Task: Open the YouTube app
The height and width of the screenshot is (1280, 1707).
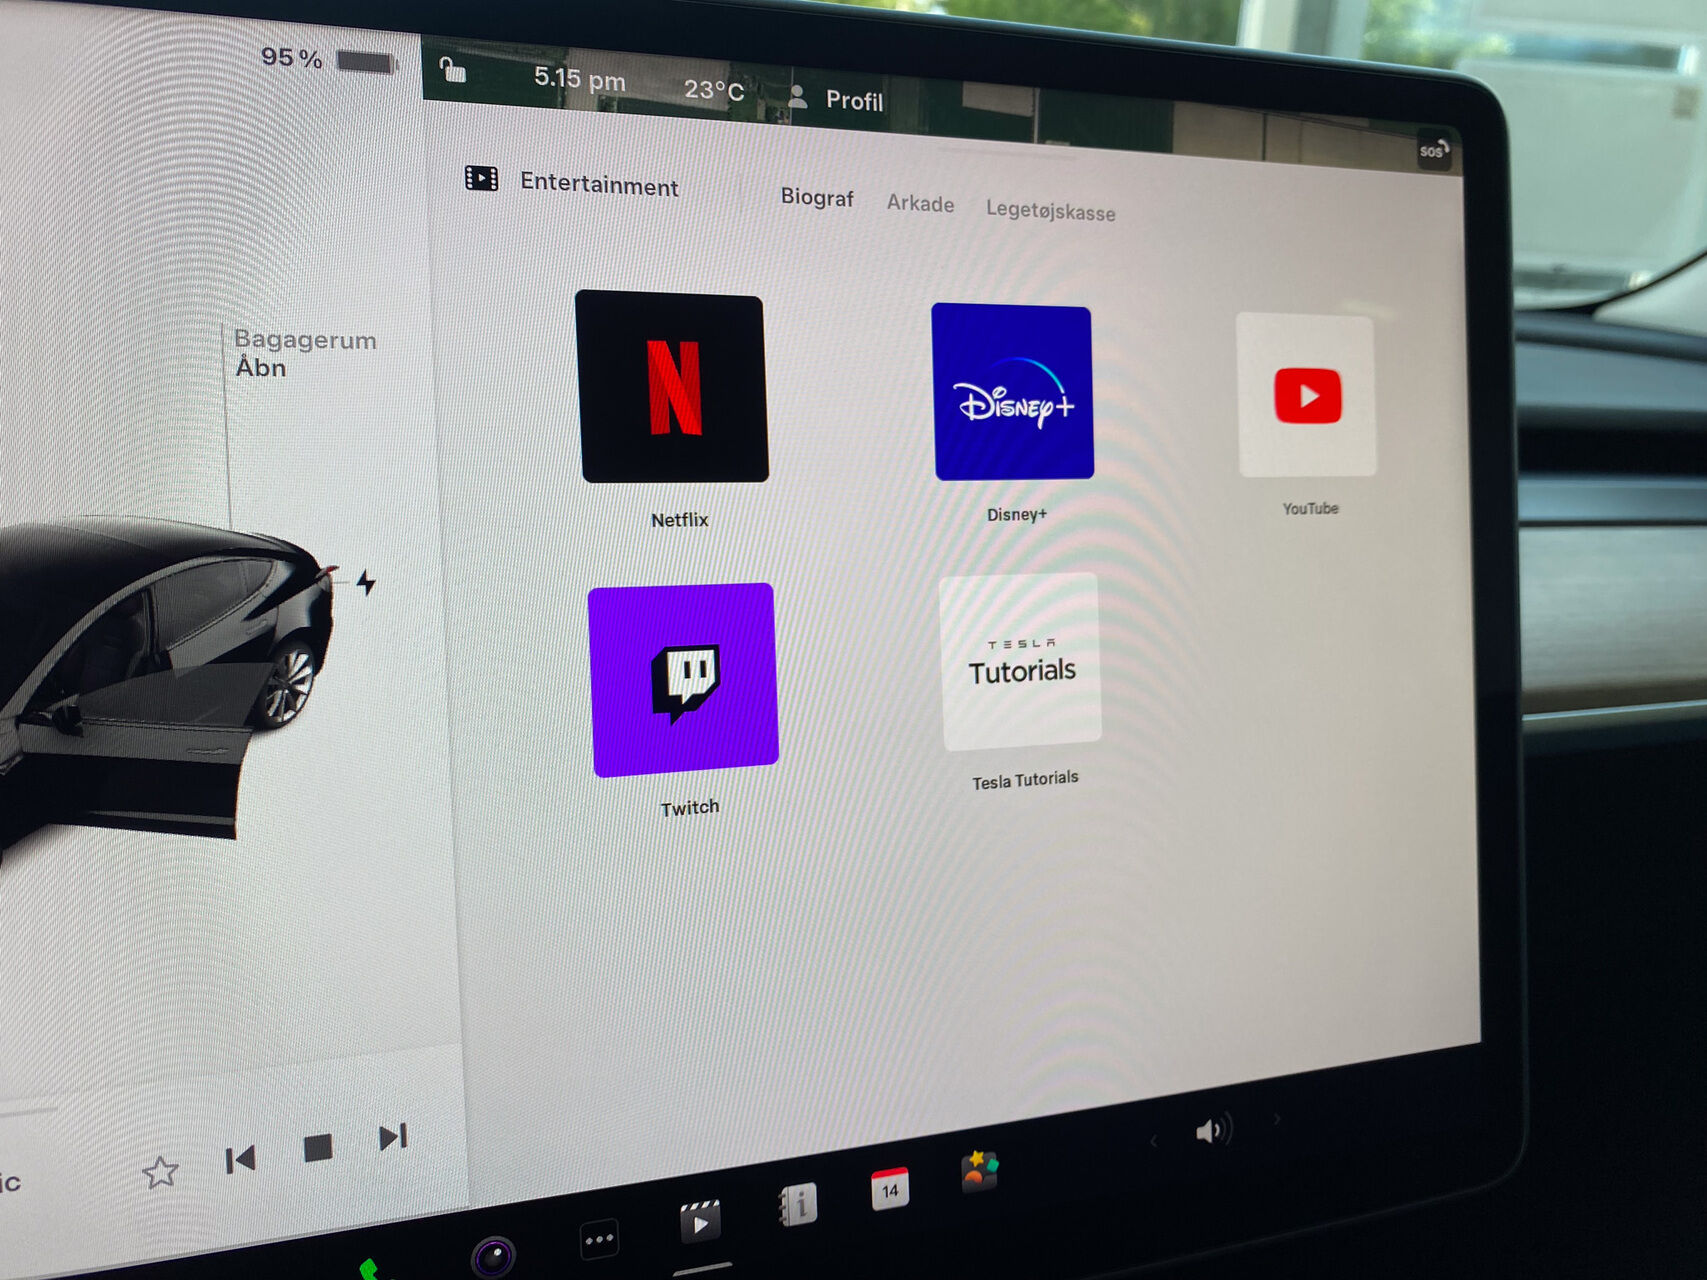Action: [1306, 395]
